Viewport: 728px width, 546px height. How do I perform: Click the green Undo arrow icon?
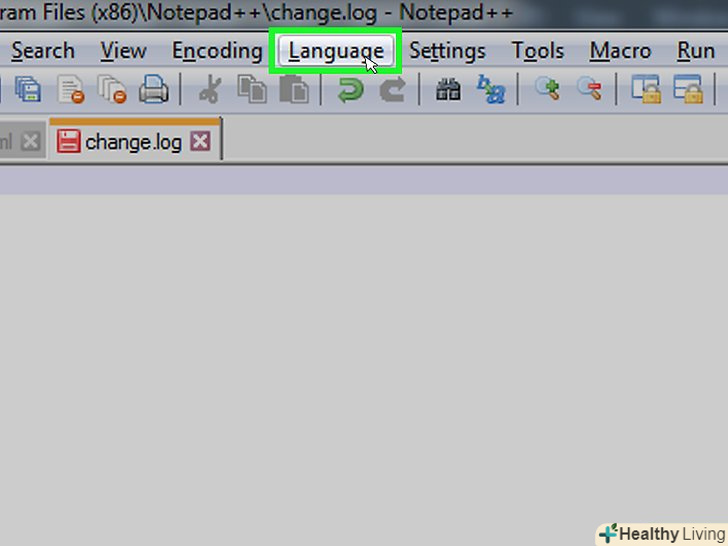coord(350,90)
